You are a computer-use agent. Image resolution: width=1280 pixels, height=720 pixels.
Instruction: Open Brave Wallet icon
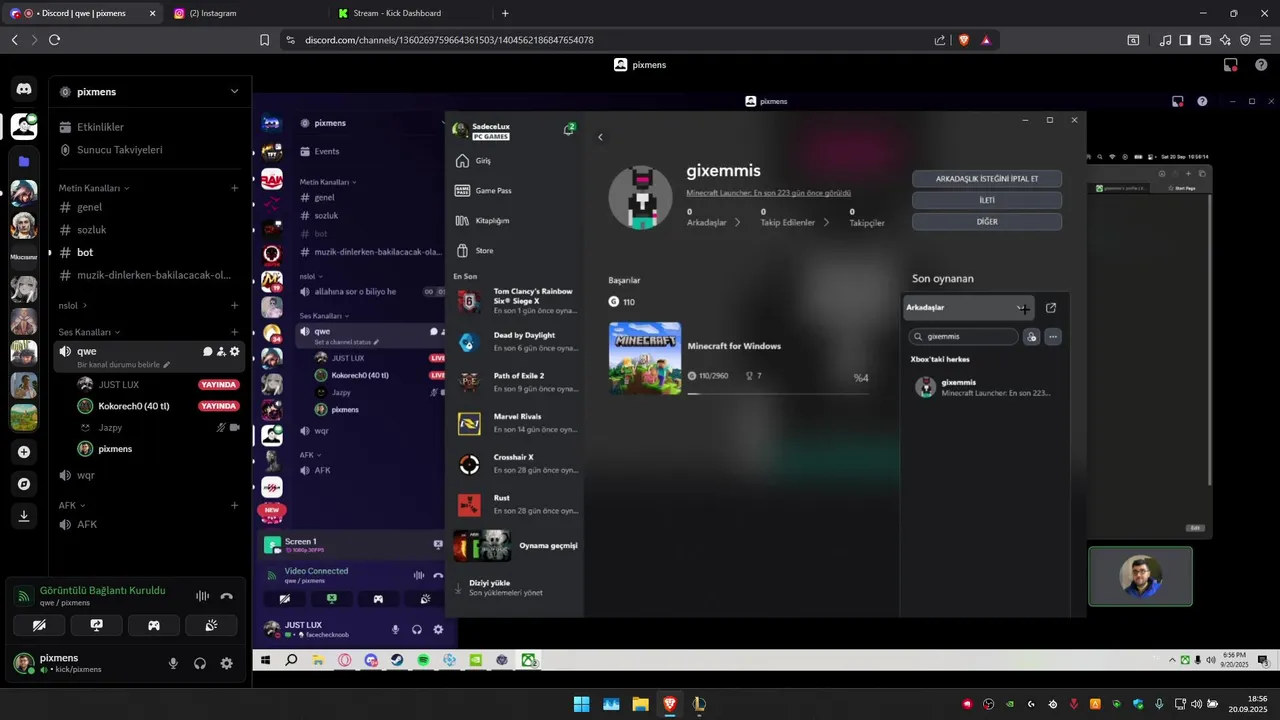point(1205,40)
